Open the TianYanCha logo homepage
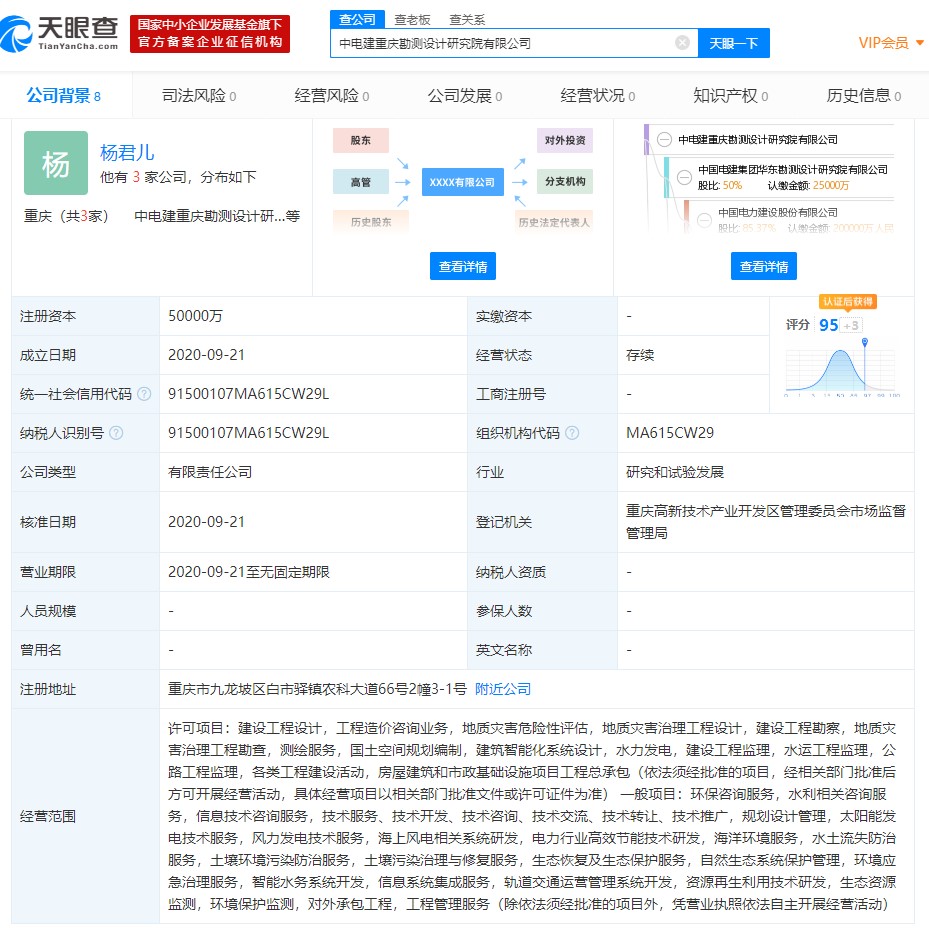929x945 pixels. coord(60,33)
